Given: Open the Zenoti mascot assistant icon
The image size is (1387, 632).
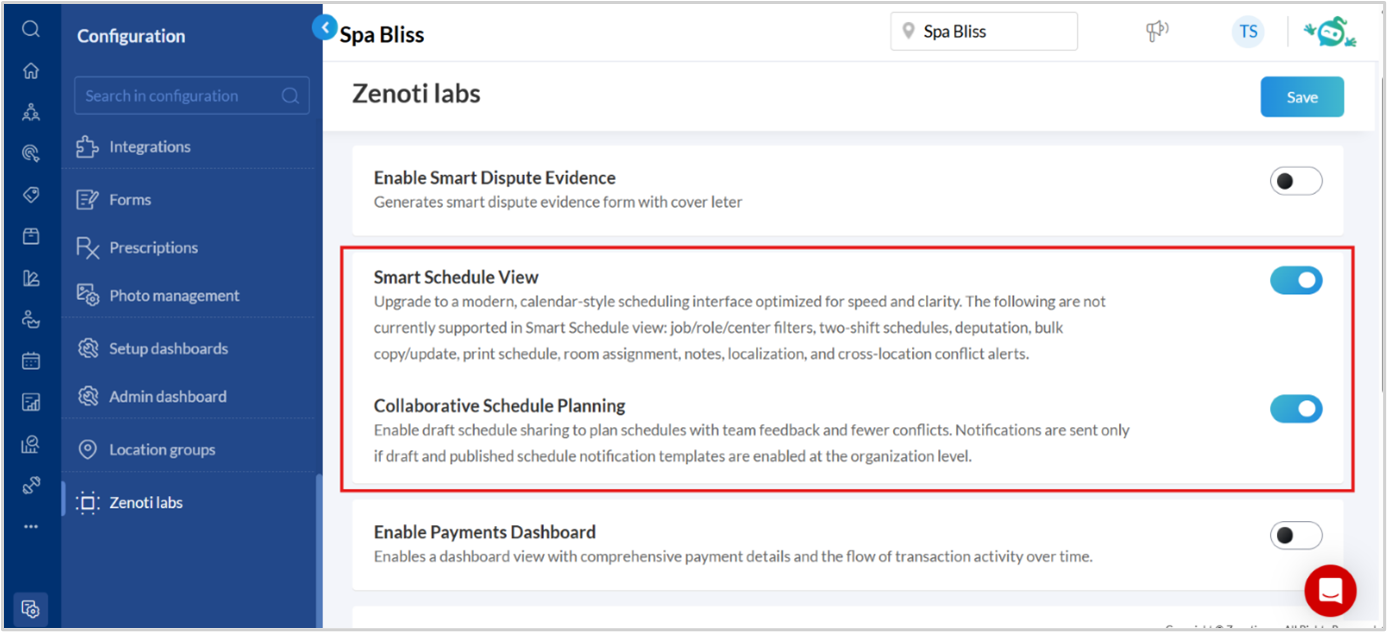Looking at the screenshot, I should tap(1331, 32).
